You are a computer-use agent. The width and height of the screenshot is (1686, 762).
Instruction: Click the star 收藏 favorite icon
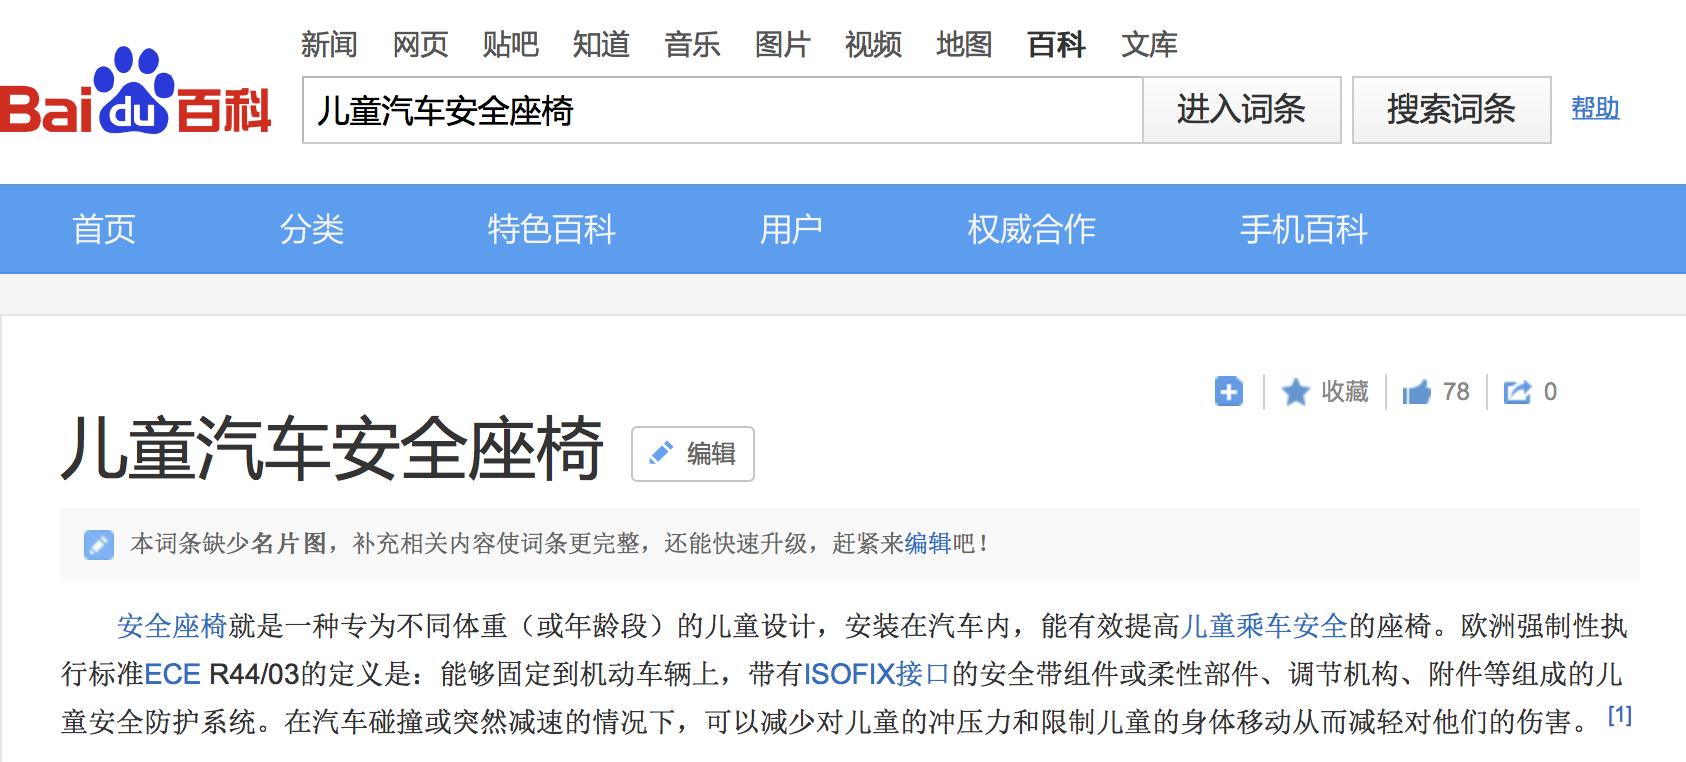[1295, 392]
